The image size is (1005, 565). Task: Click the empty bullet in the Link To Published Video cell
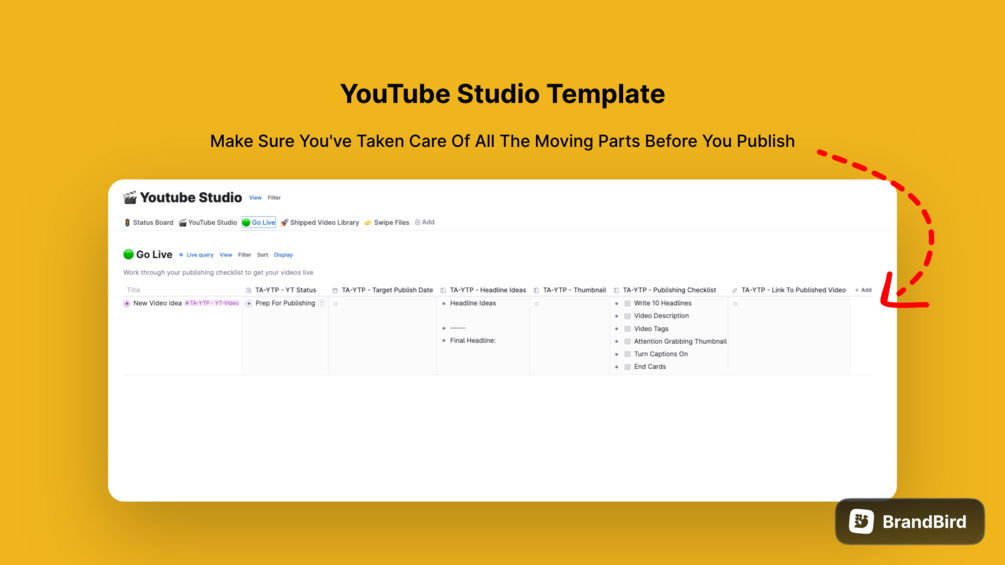point(735,304)
